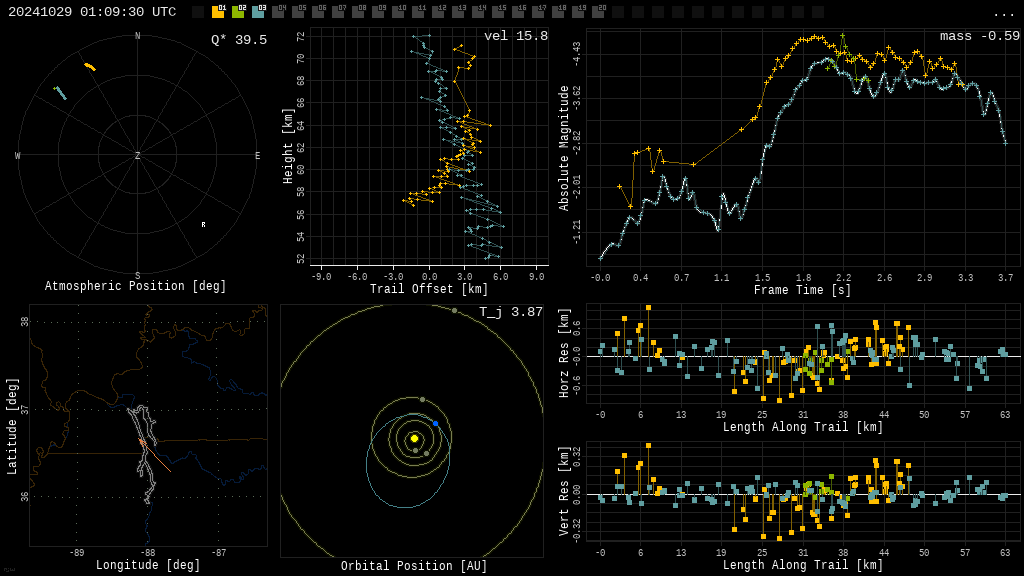
Task: Toggle station 02 green indicator
Action: pyautogui.click(x=238, y=12)
